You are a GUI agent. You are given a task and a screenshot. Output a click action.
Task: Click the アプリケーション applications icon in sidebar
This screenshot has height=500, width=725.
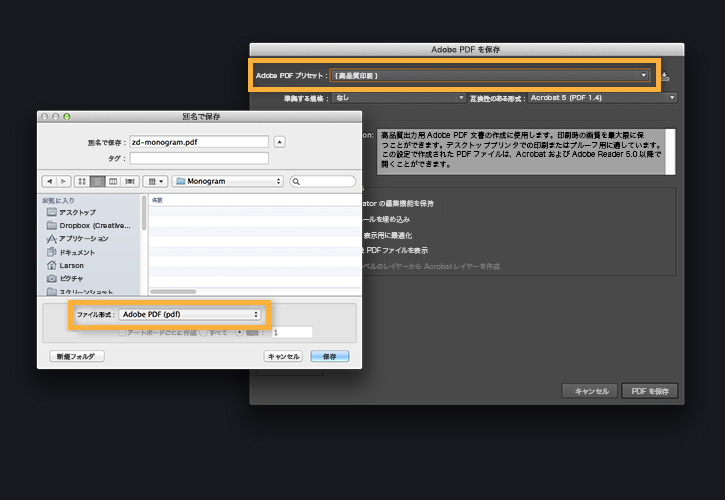click(x=51, y=239)
